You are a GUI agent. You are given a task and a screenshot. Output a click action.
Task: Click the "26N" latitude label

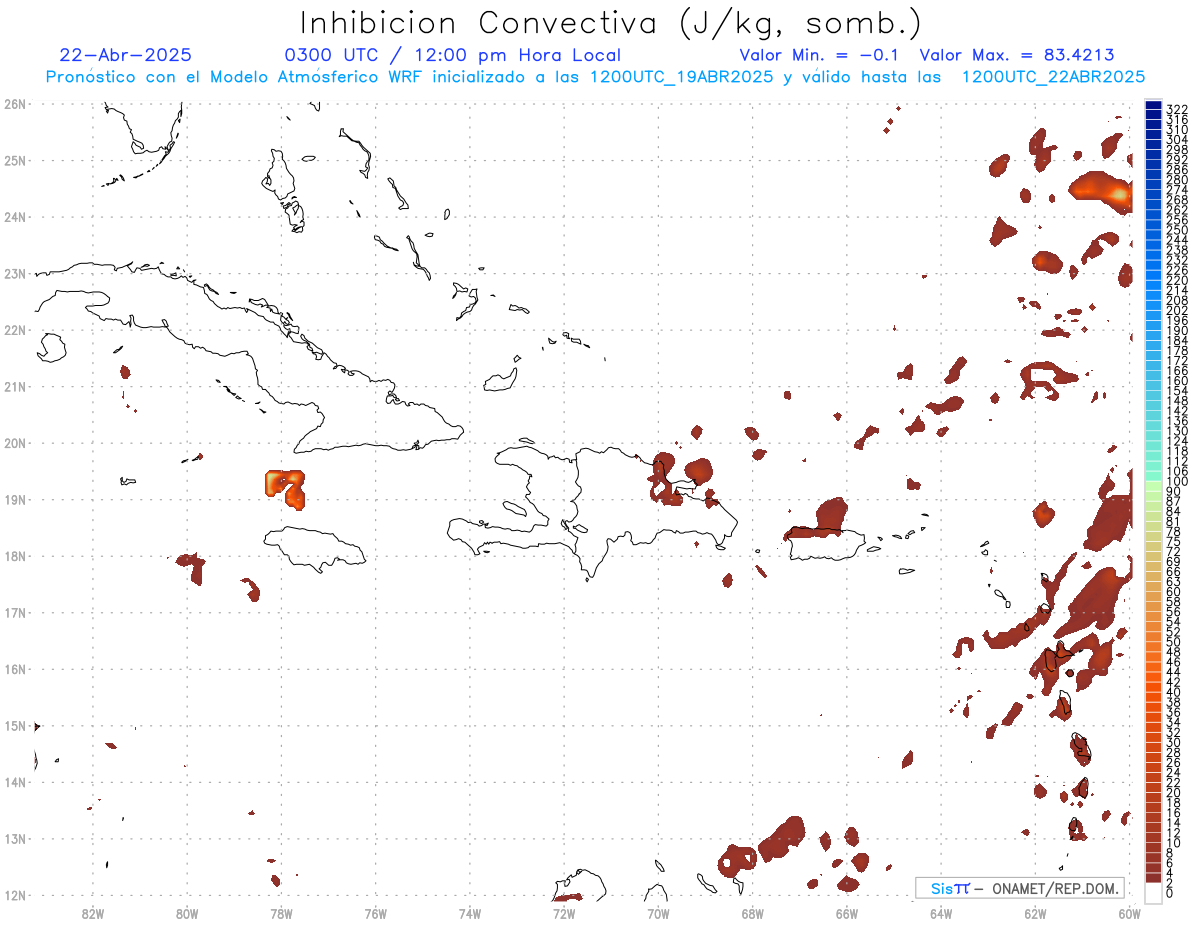14,103
